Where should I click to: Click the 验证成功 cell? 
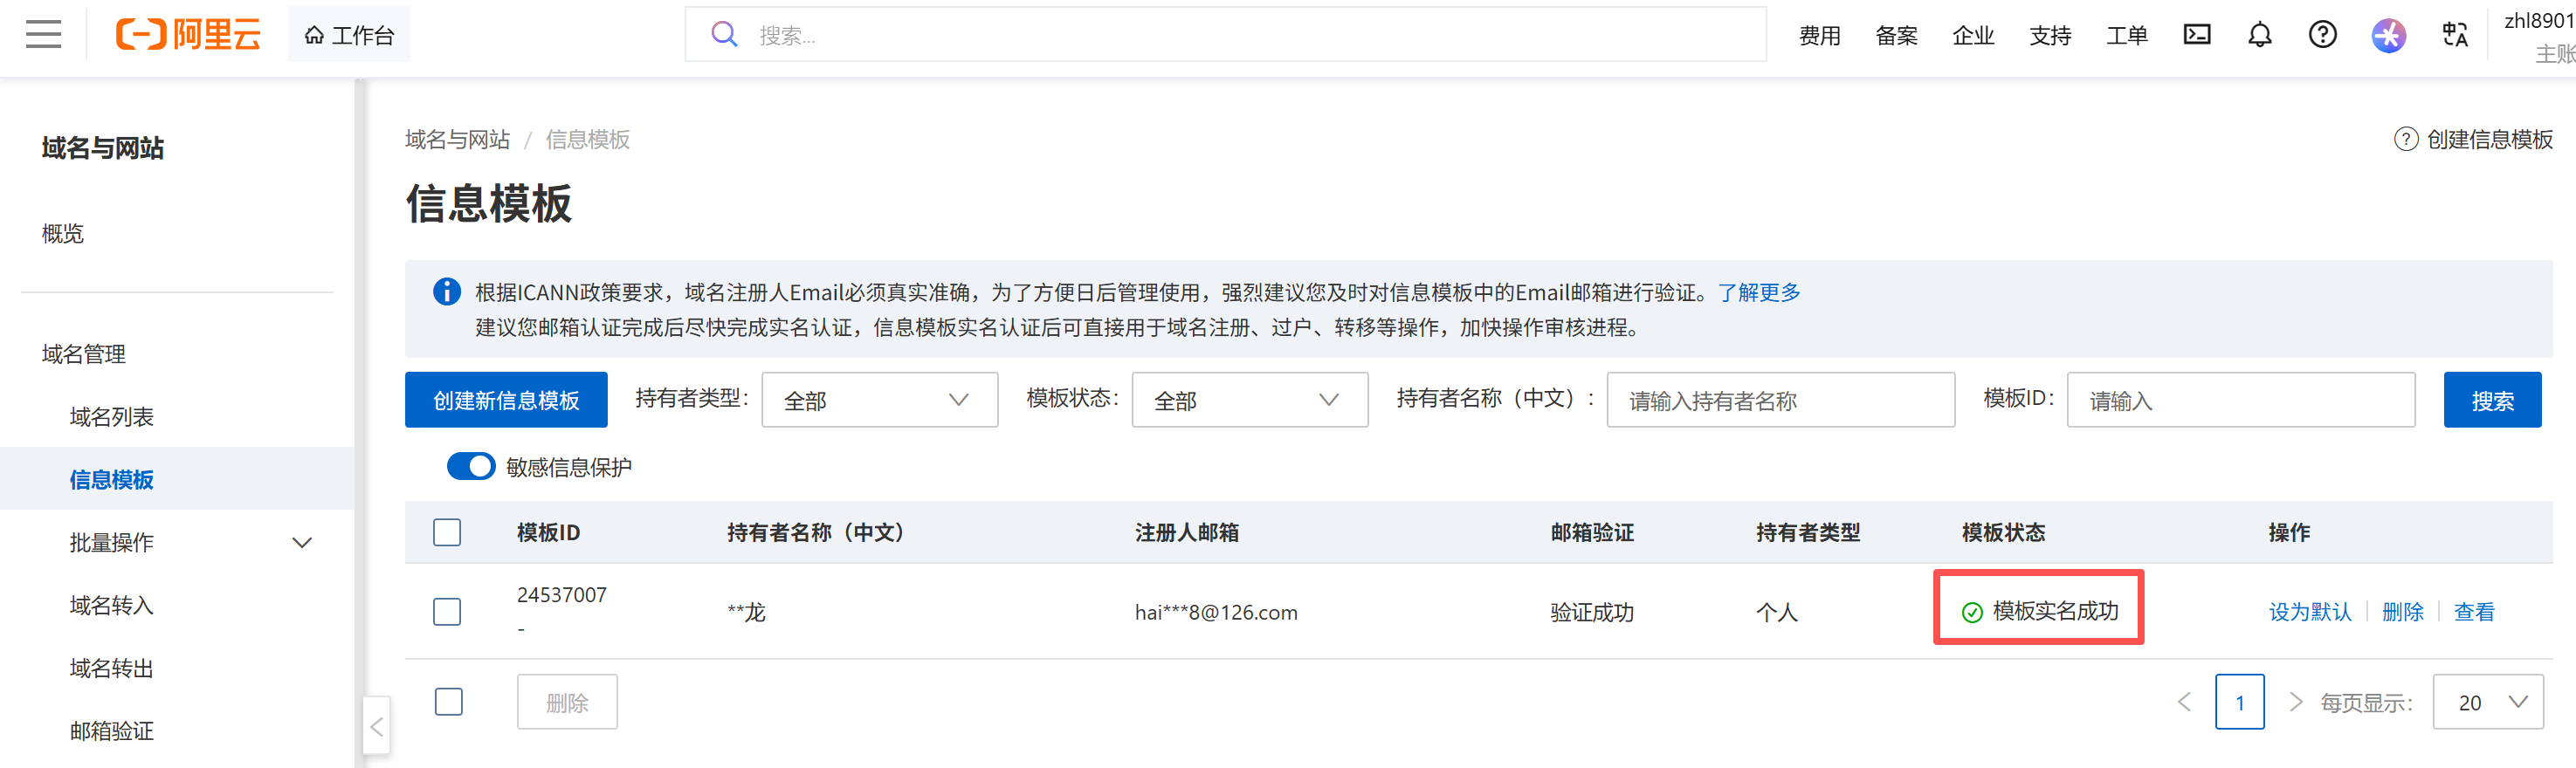(x=1592, y=612)
